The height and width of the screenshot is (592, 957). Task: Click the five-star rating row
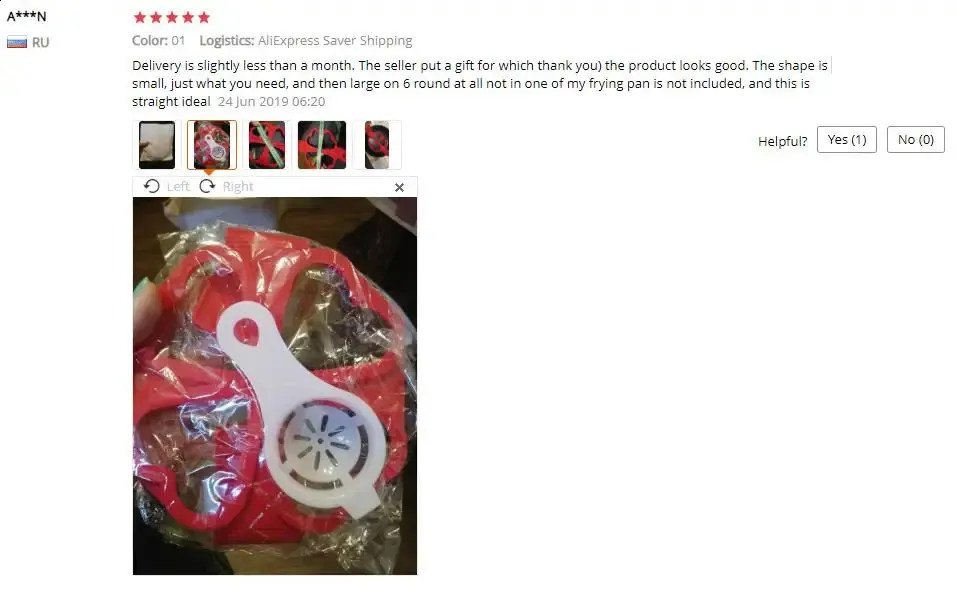click(x=172, y=17)
